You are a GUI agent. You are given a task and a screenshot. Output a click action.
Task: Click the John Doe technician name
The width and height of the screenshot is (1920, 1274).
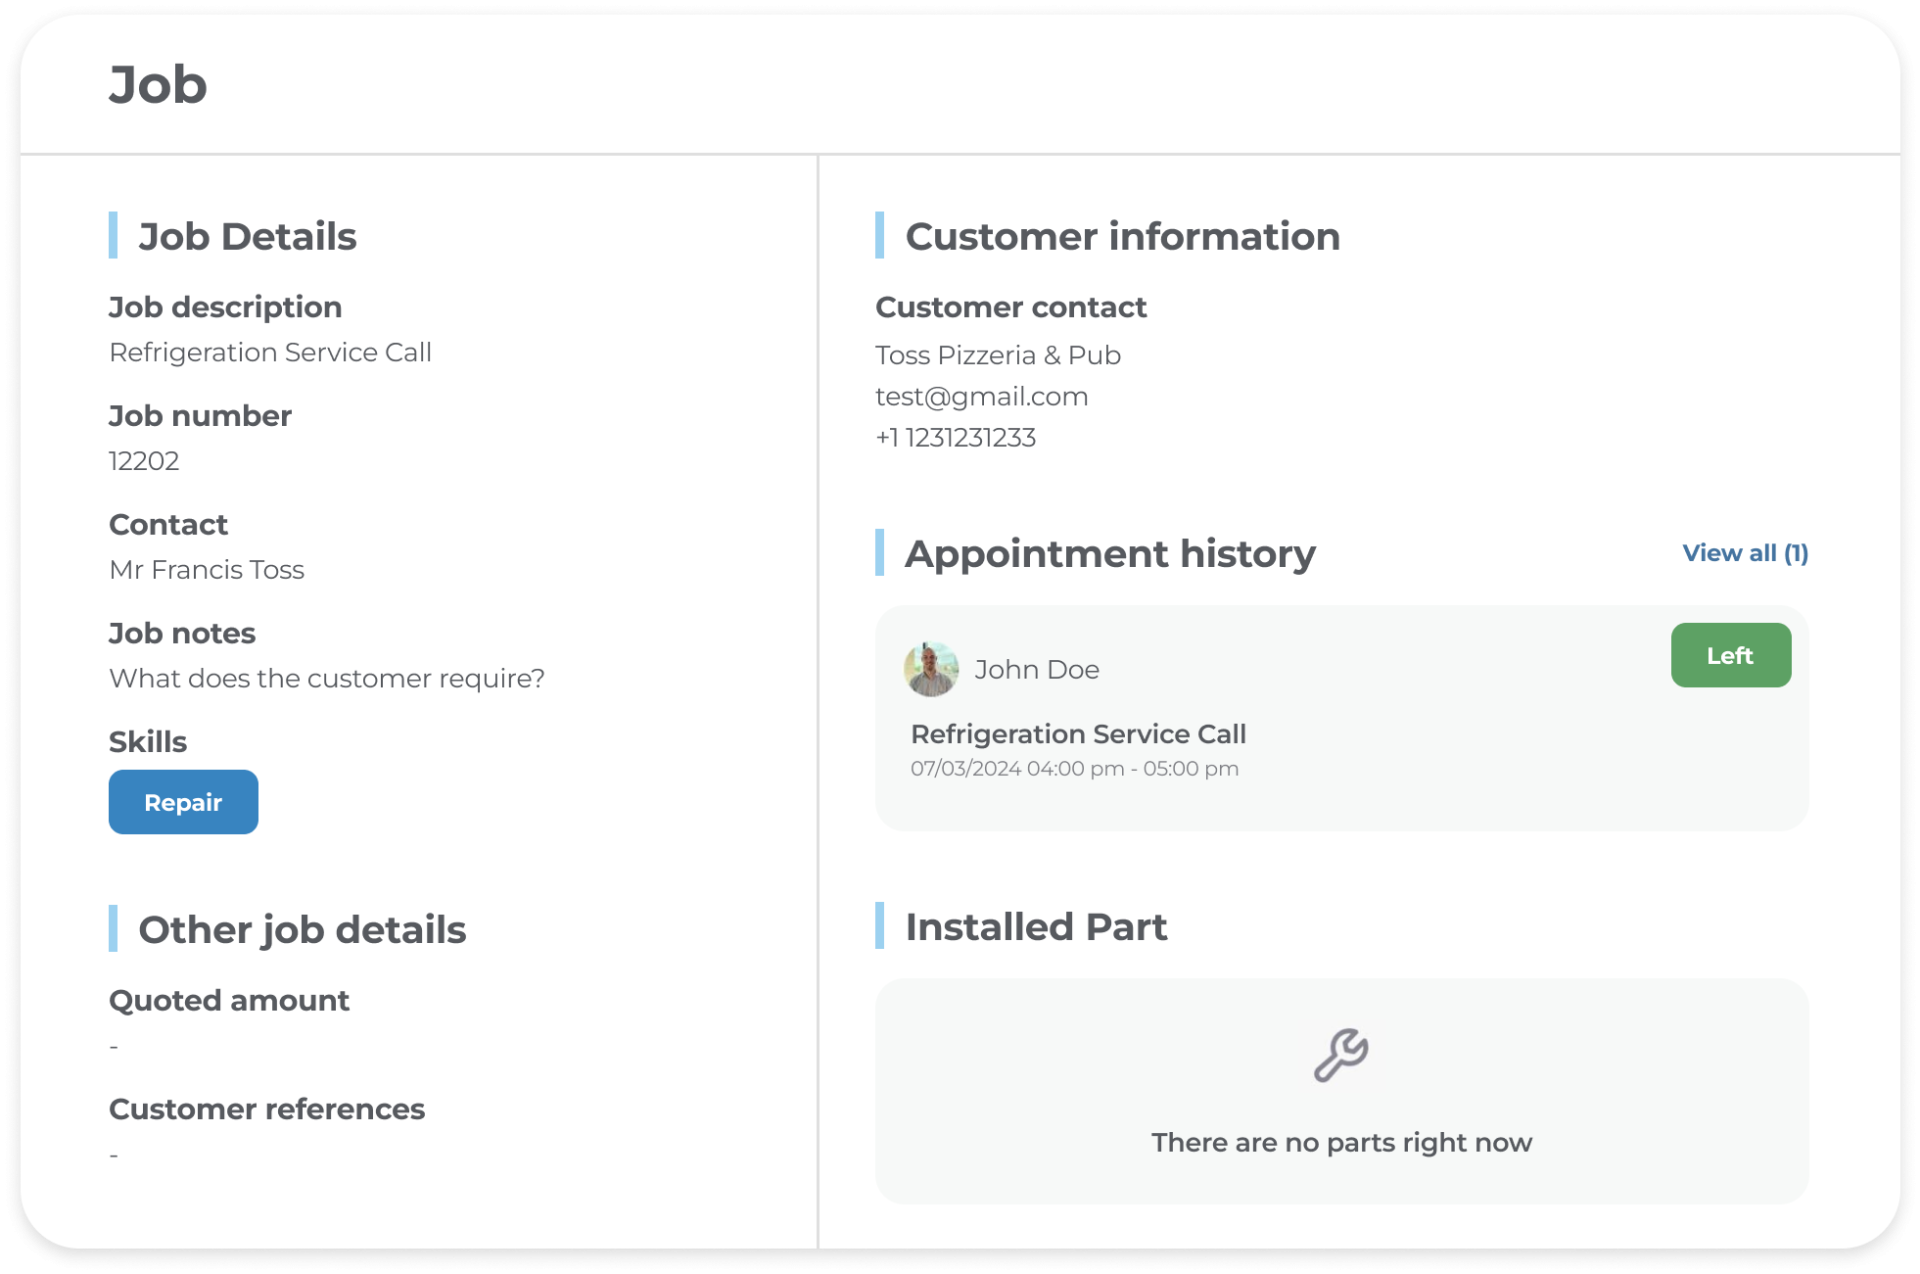click(1036, 669)
